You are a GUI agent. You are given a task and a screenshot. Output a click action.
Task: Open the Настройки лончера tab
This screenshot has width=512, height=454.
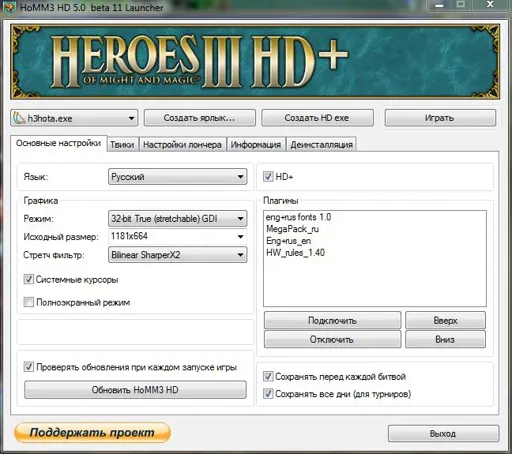click(x=182, y=145)
